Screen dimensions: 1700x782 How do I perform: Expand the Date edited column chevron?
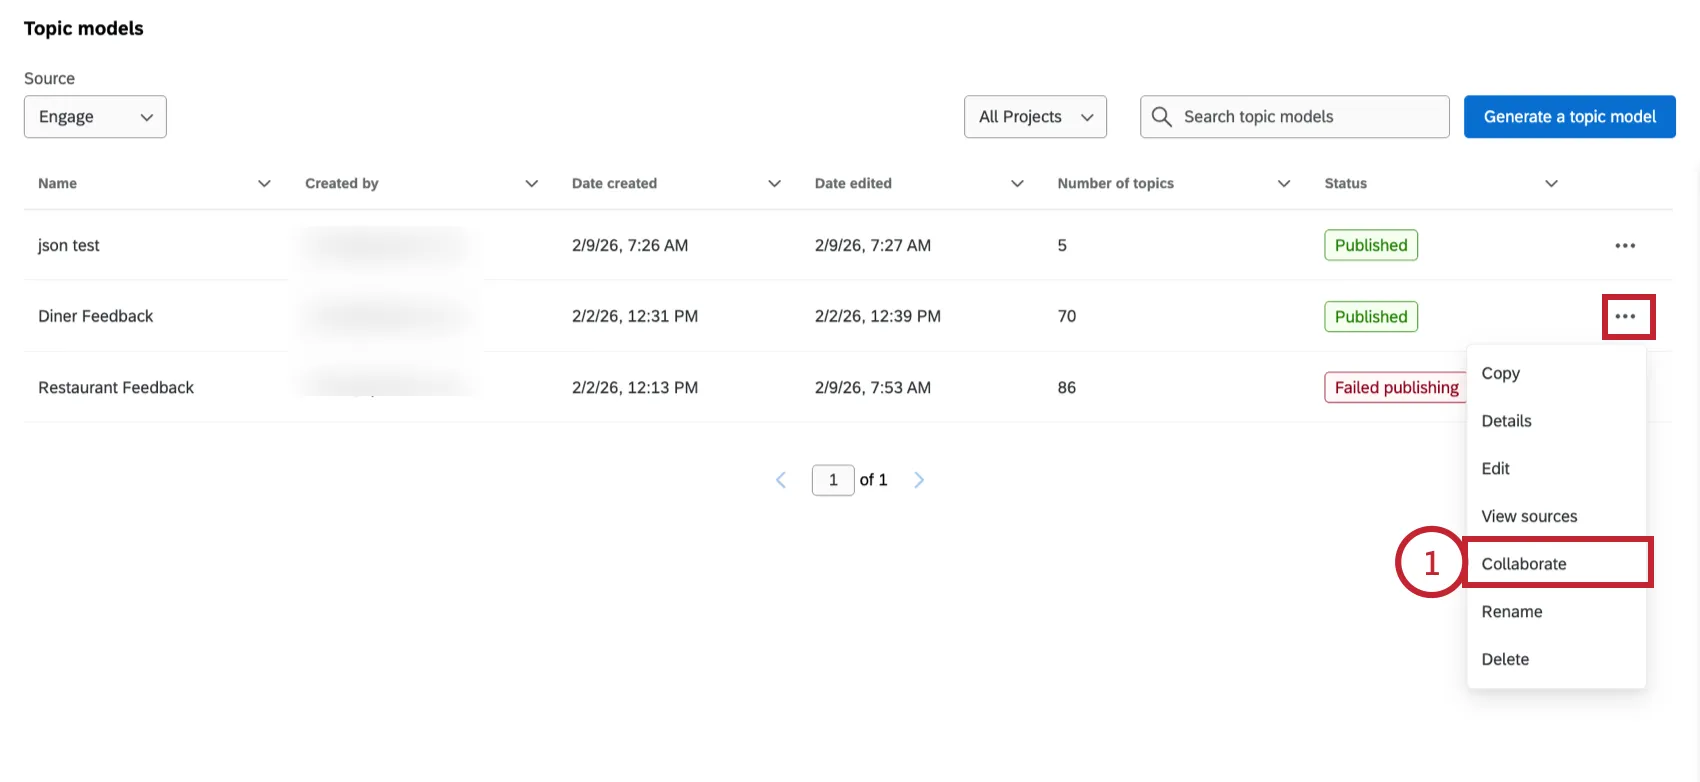[x=1017, y=184]
